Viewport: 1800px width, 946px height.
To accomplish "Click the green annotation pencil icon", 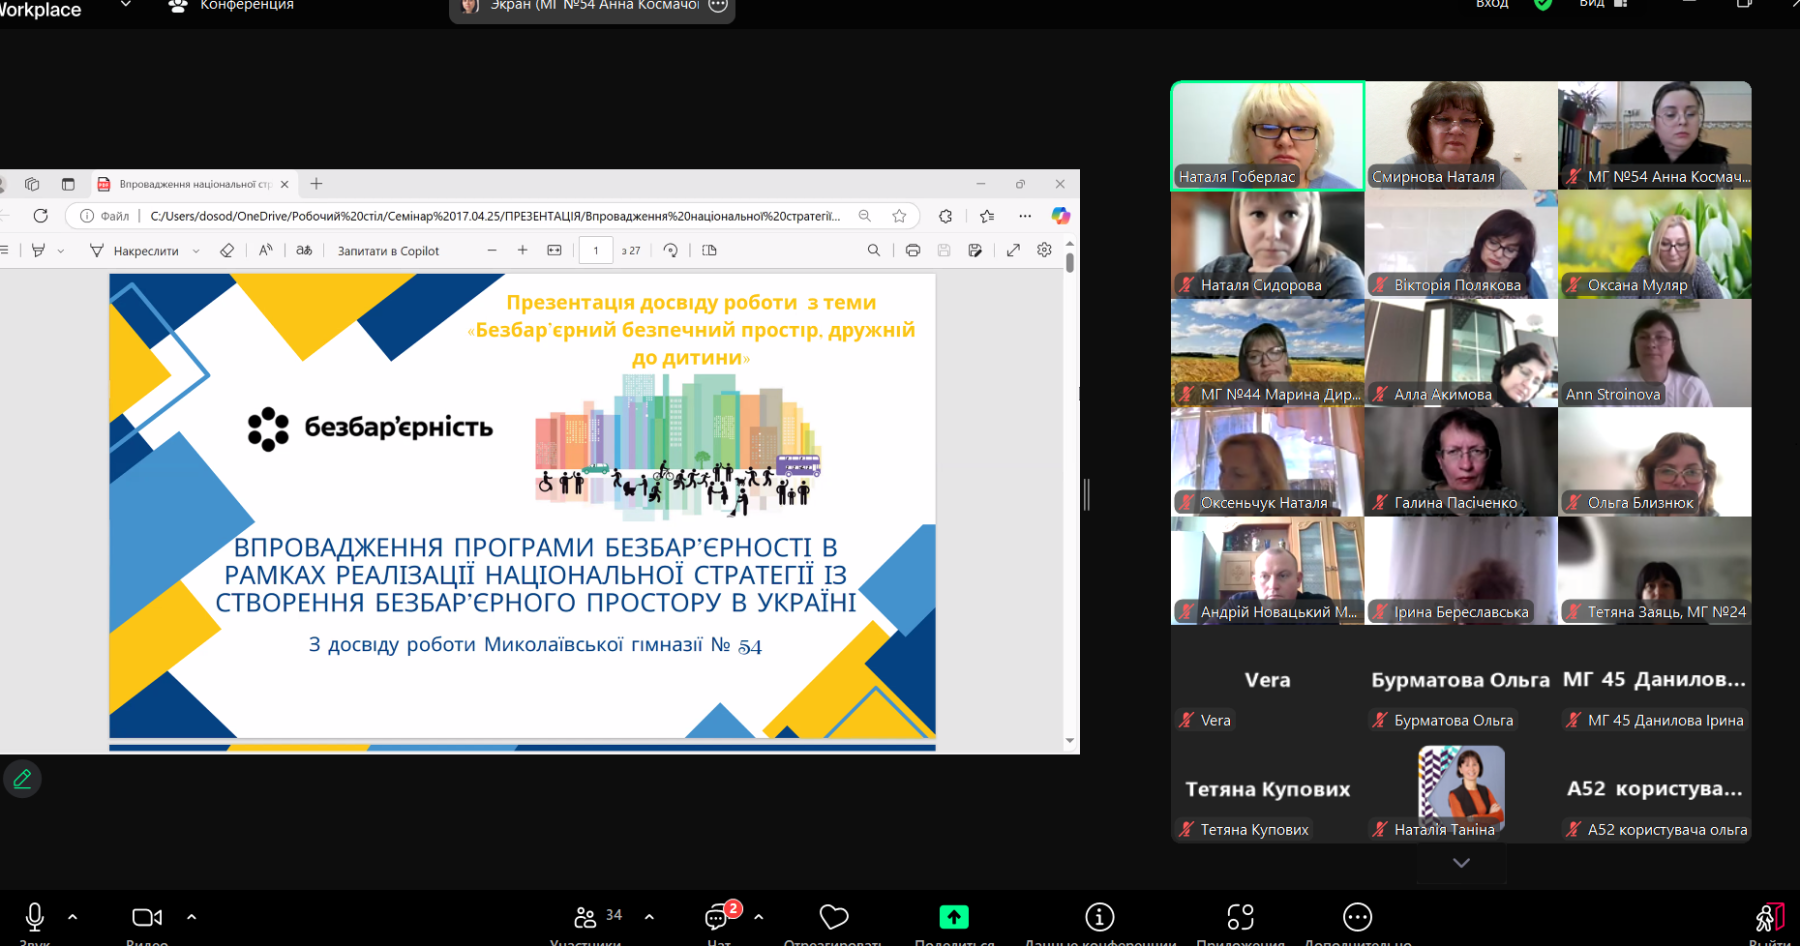I will coord(22,779).
